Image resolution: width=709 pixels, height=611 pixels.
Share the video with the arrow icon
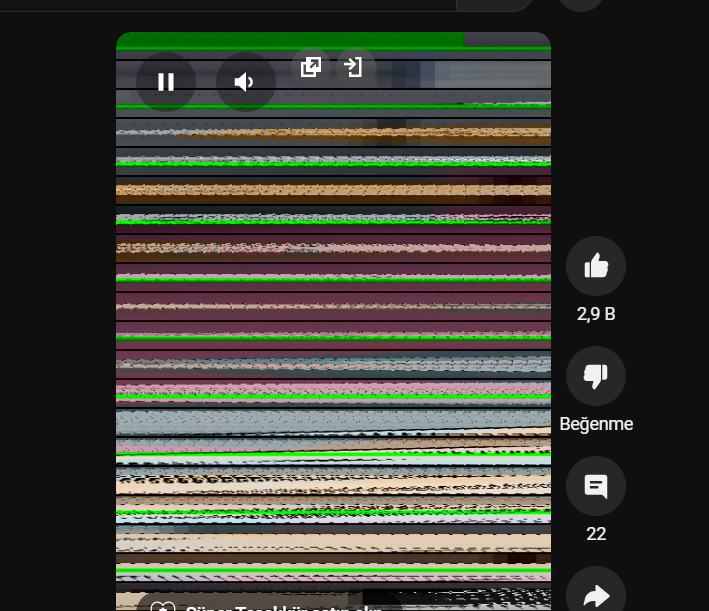pyautogui.click(x=596, y=592)
